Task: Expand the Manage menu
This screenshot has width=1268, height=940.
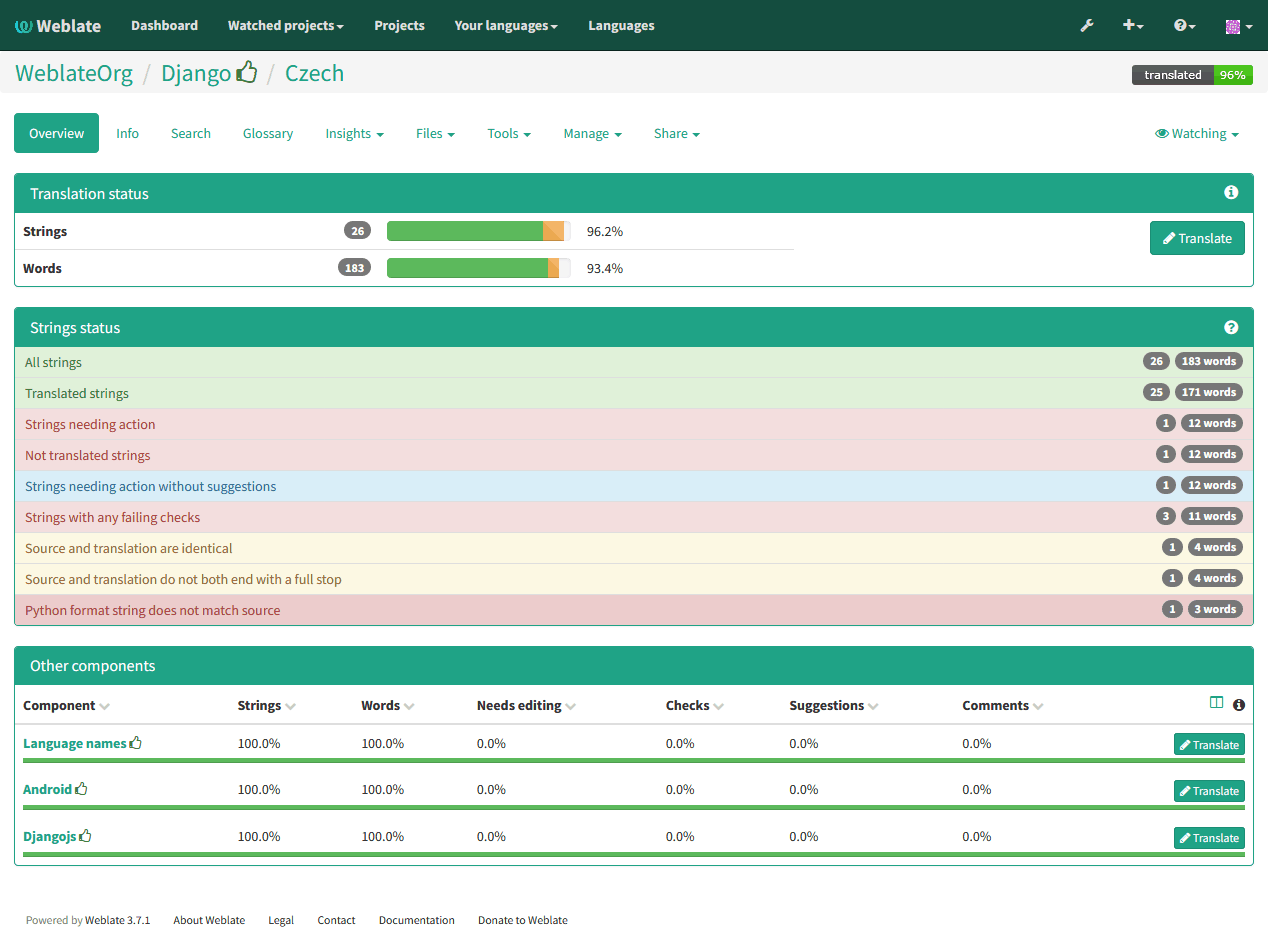Action: click(593, 133)
